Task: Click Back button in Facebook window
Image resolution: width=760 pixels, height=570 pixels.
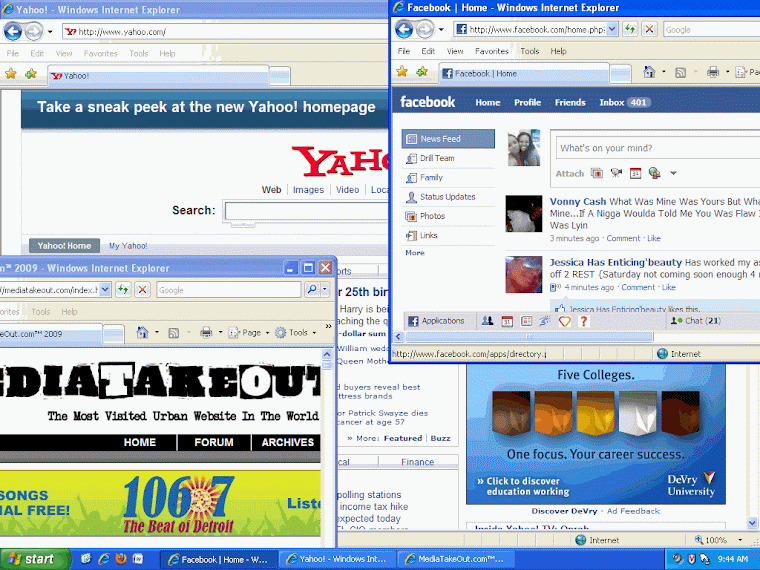Action: [x=404, y=30]
